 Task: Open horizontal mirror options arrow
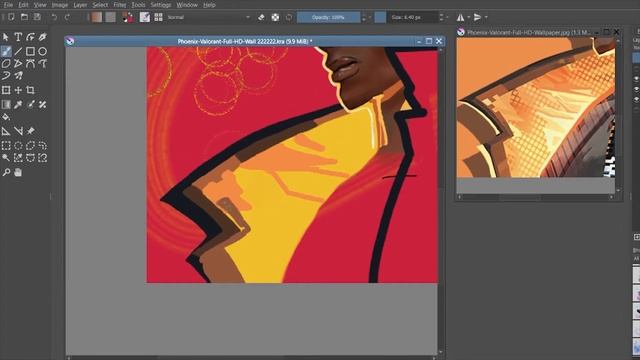(469, 17)
